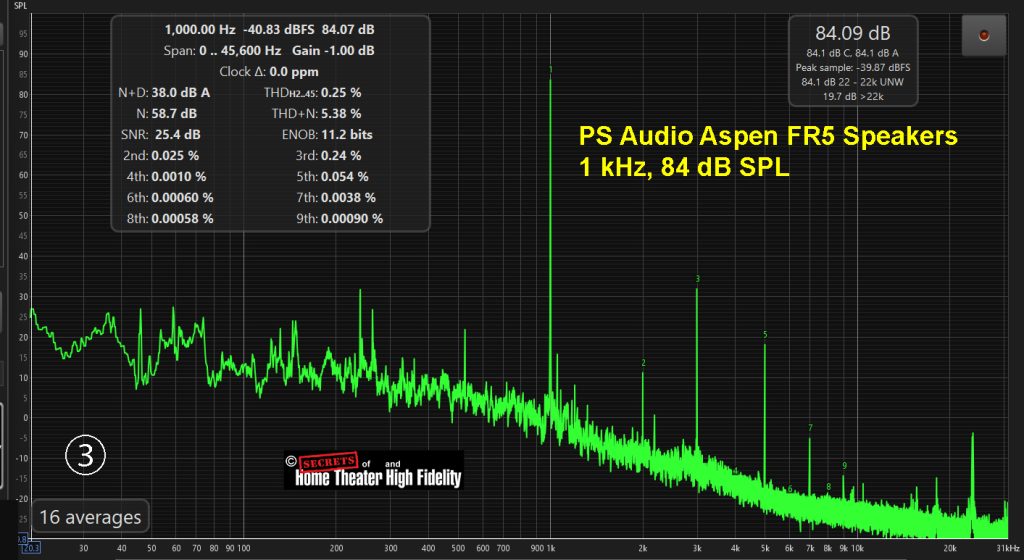Click the 1 kHz fundamental peak marker
1024x560 pixels.
(x=550, y=70)
